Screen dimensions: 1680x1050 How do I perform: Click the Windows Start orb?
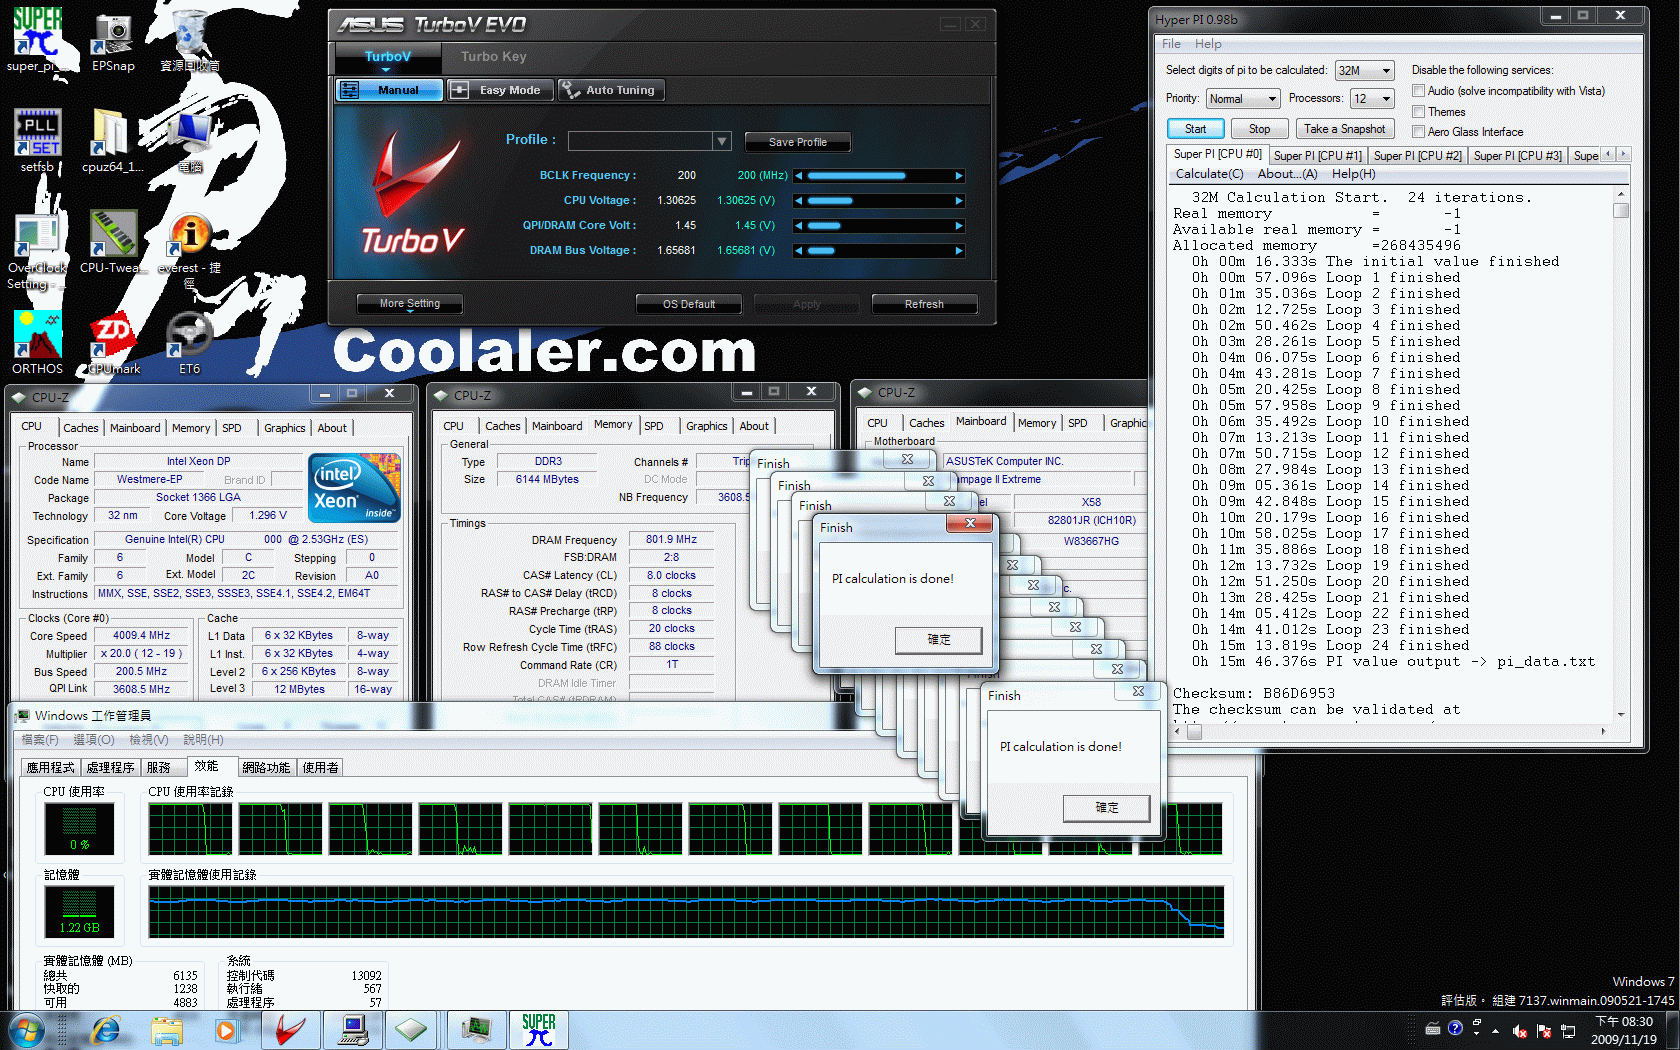tap(27, 1030)
